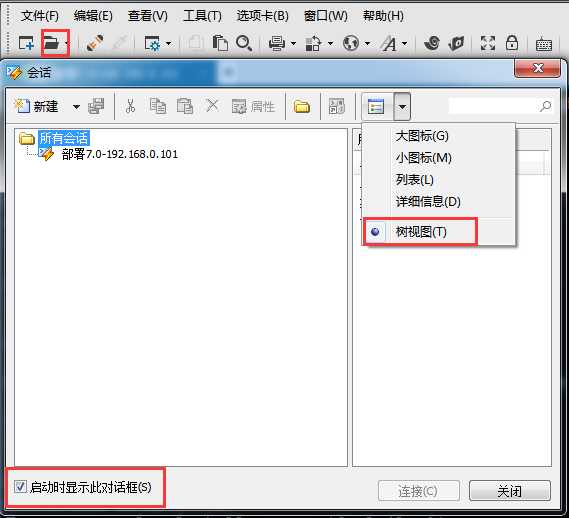Choose 详细信息(D) view option

[x=428, y=201]
